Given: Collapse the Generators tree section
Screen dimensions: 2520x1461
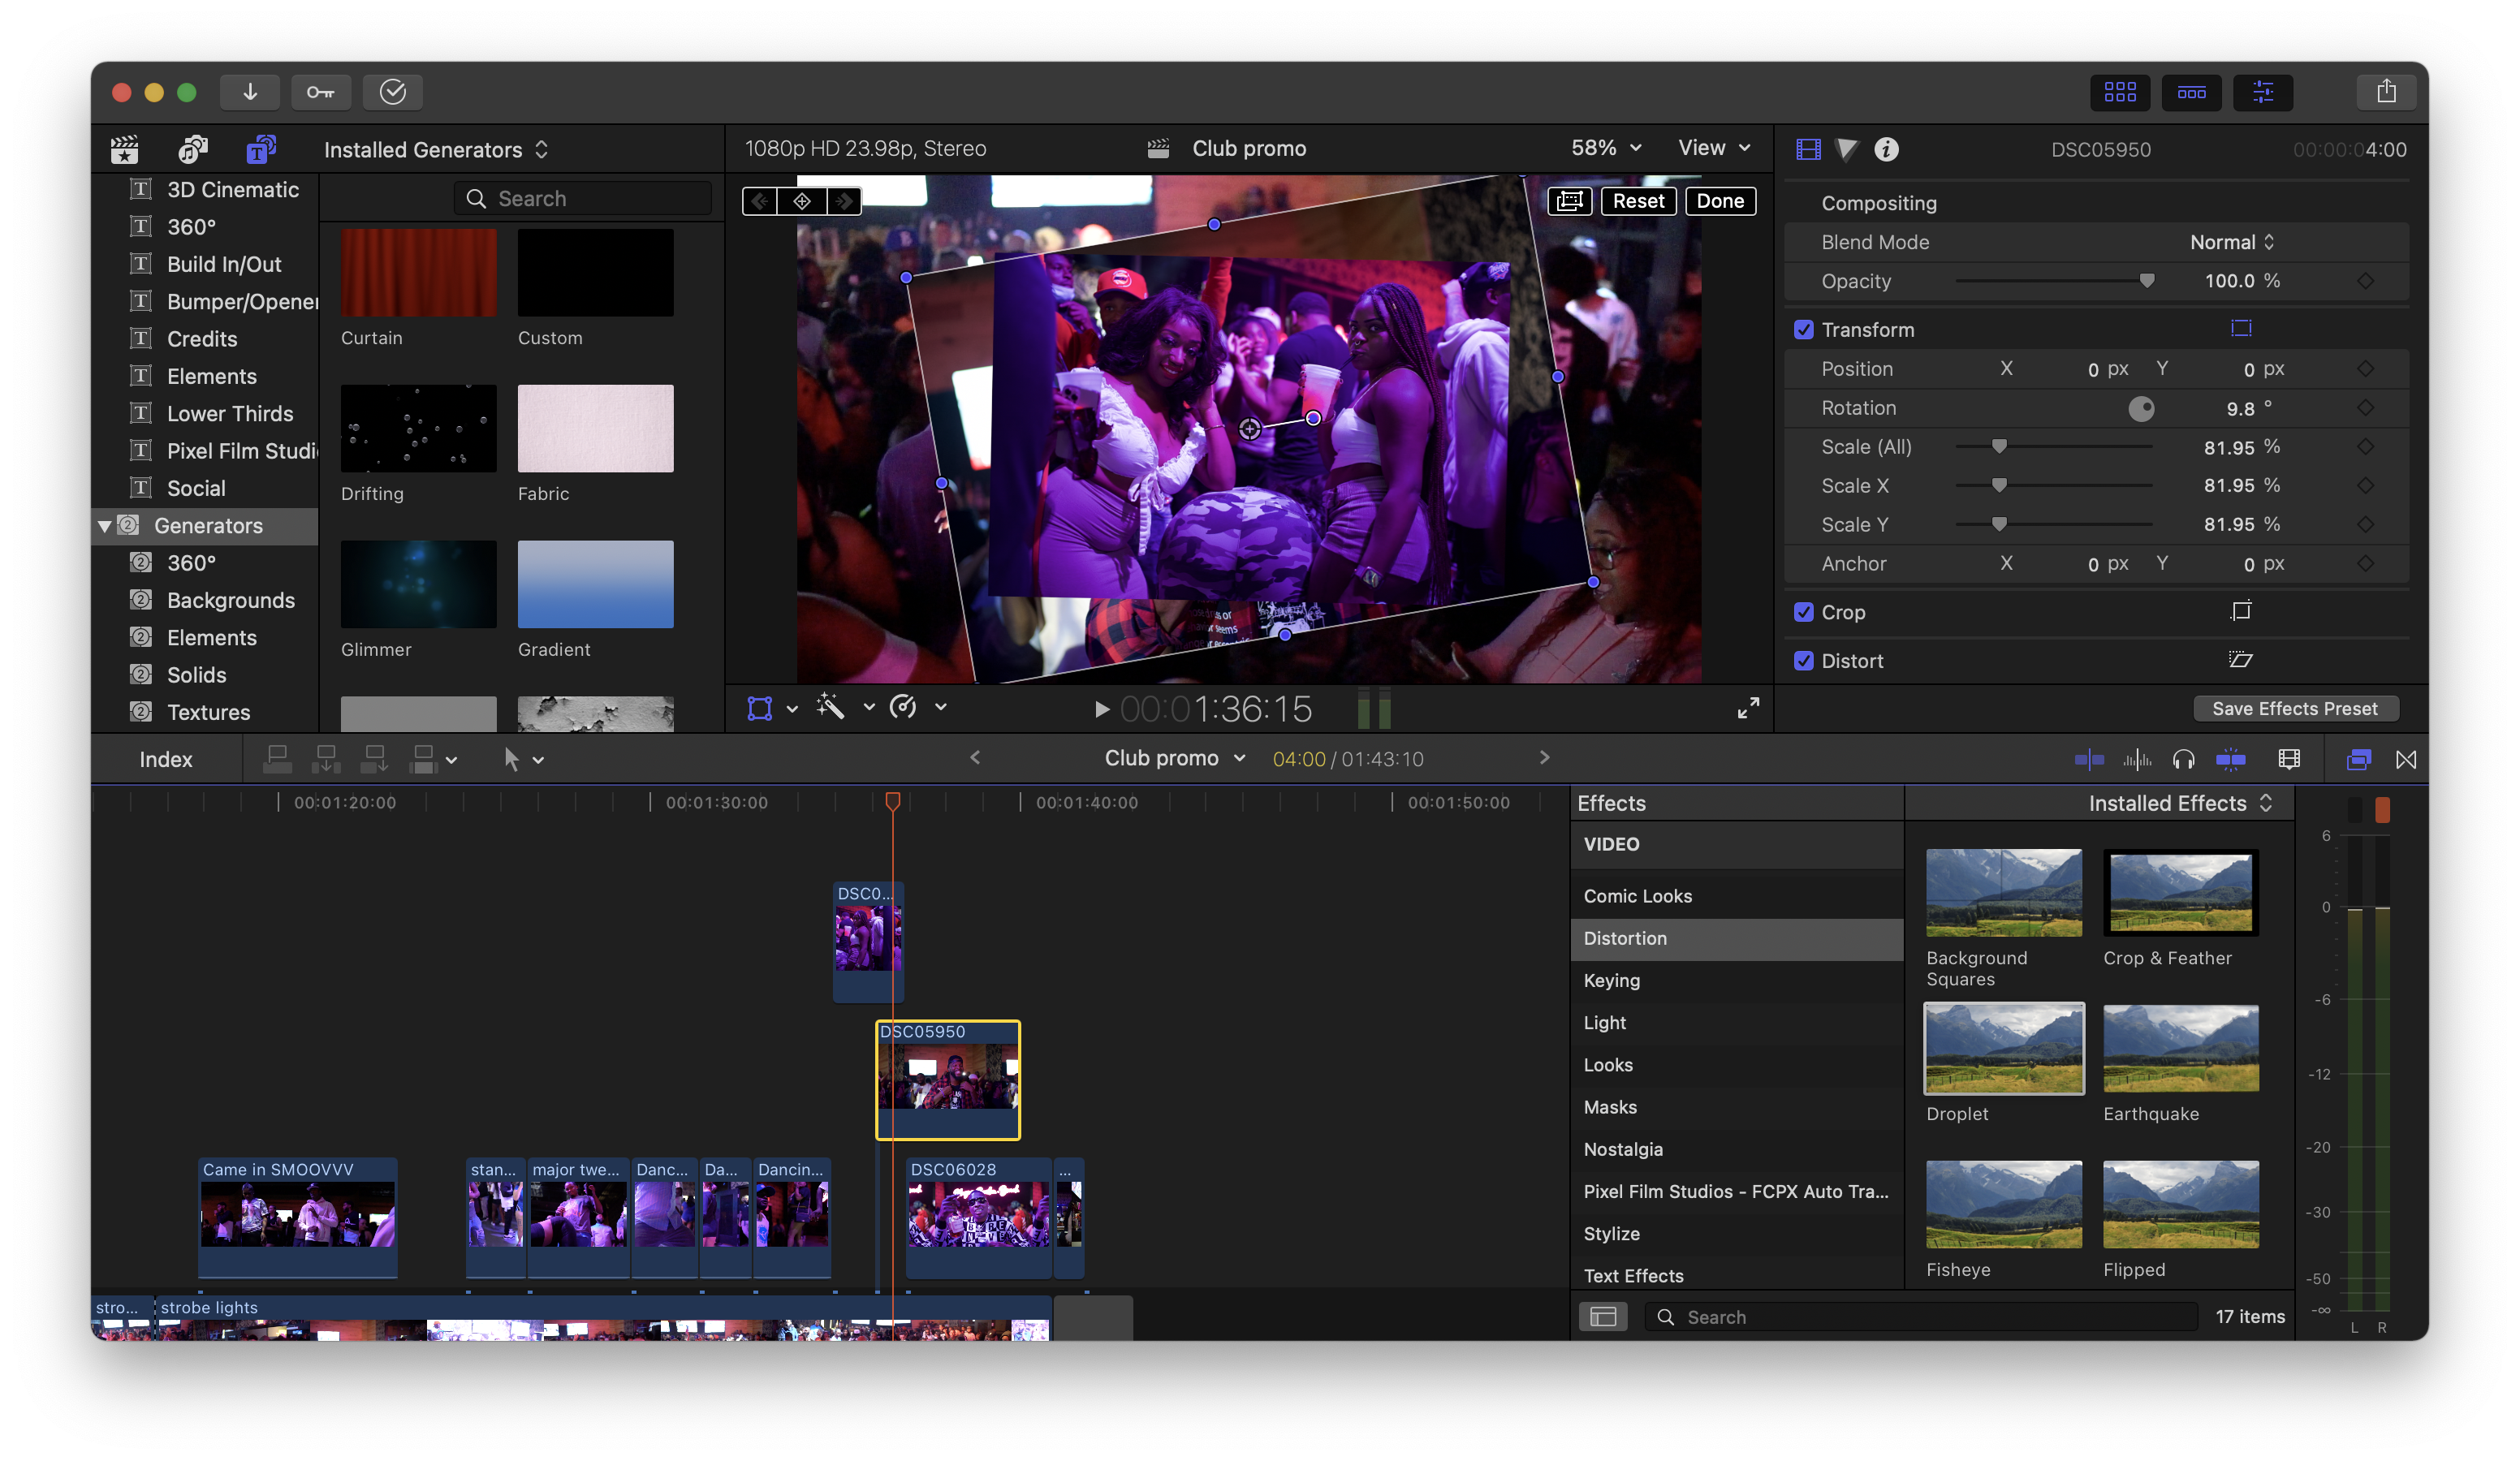Looking at the screenshot, I should [x=104, y=526].
